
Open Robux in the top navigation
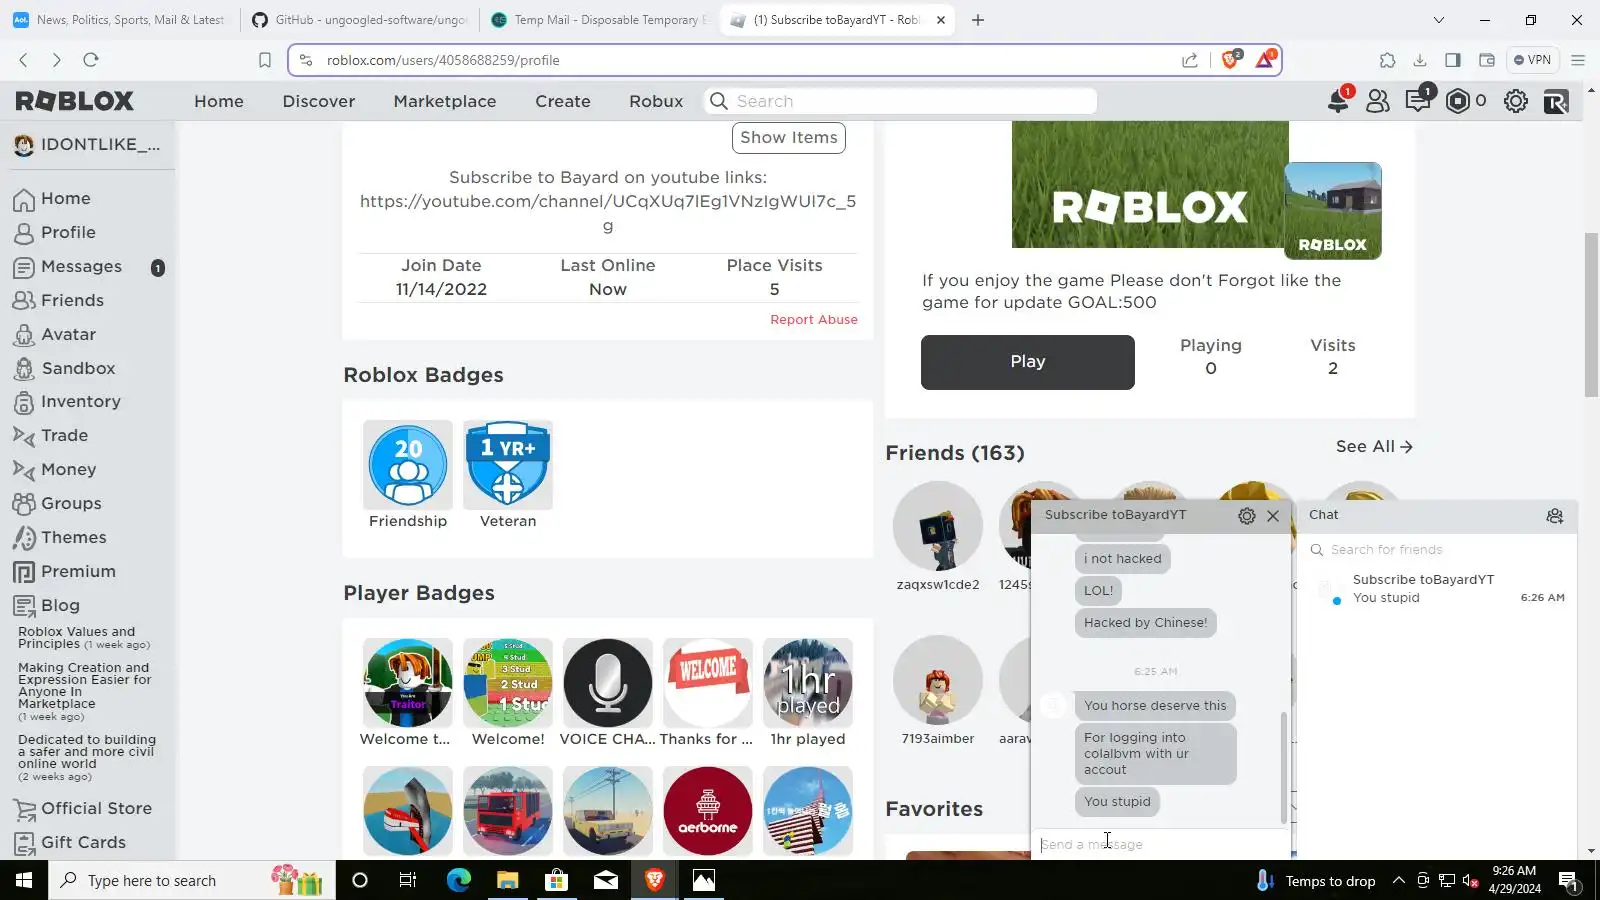point(656,101)
